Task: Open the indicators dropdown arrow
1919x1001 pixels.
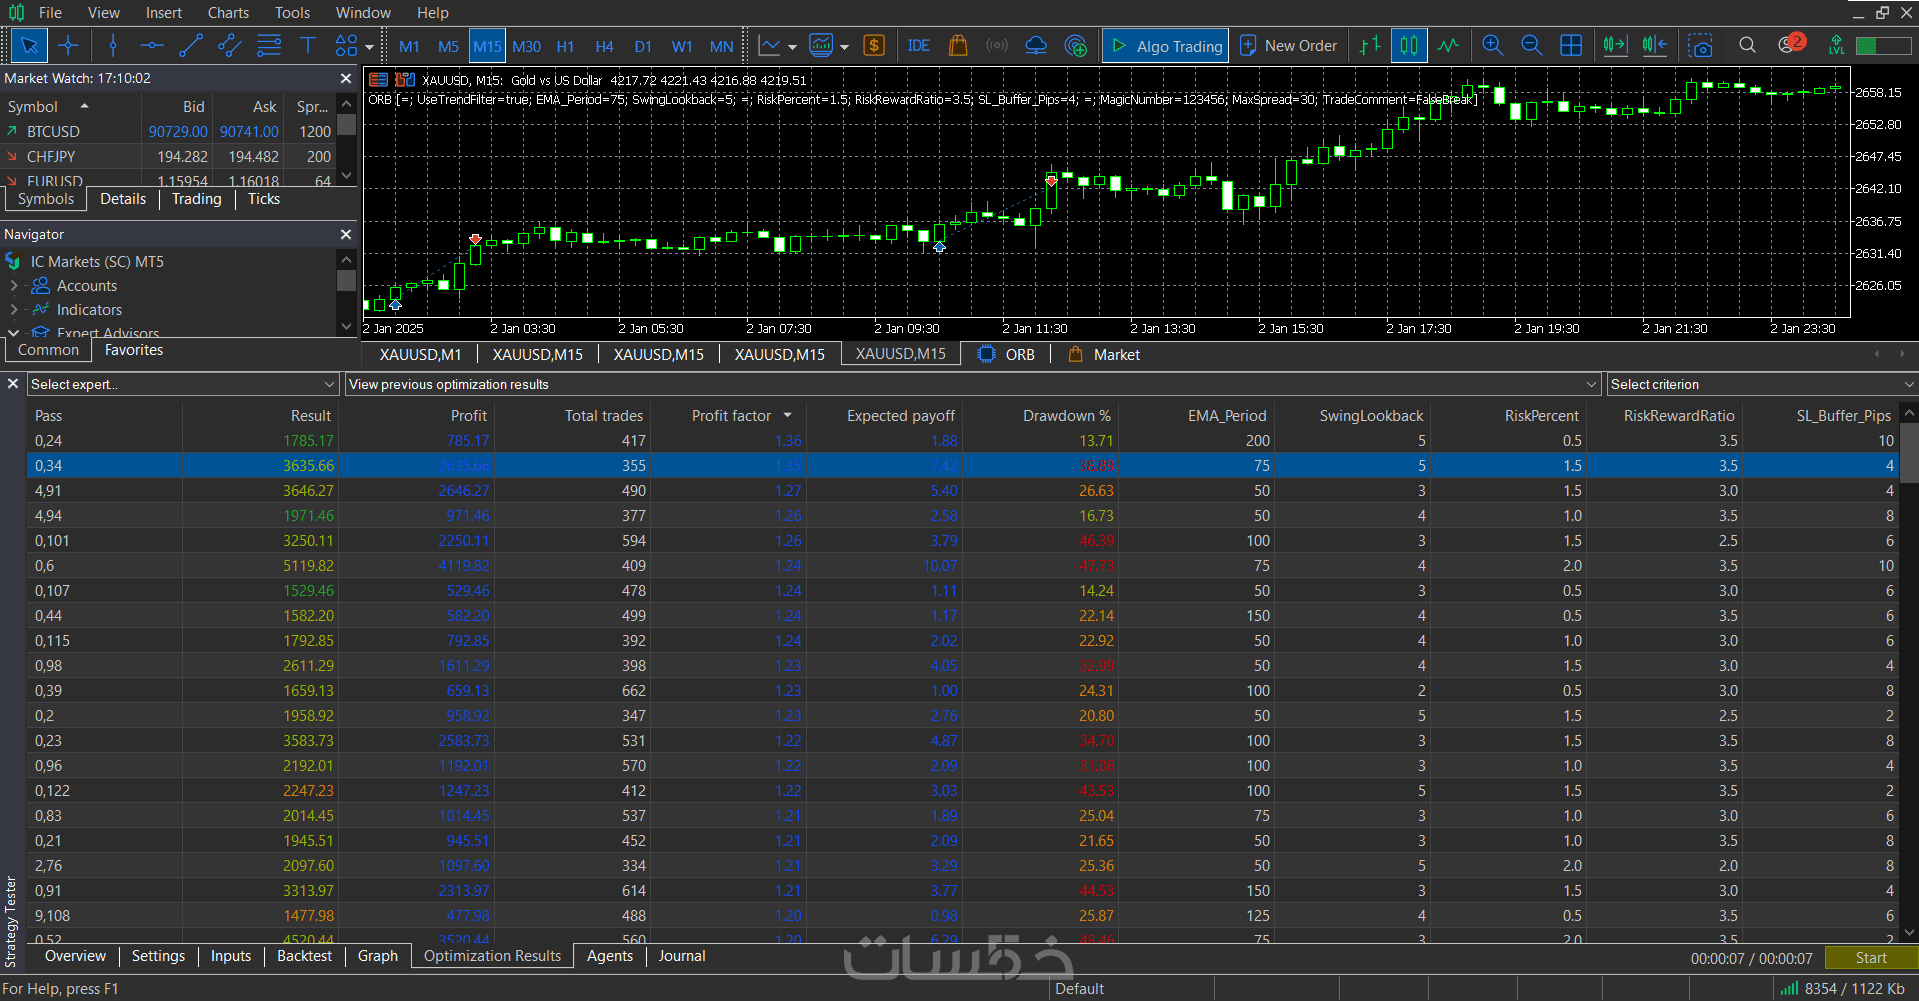Action: point(844,47)
